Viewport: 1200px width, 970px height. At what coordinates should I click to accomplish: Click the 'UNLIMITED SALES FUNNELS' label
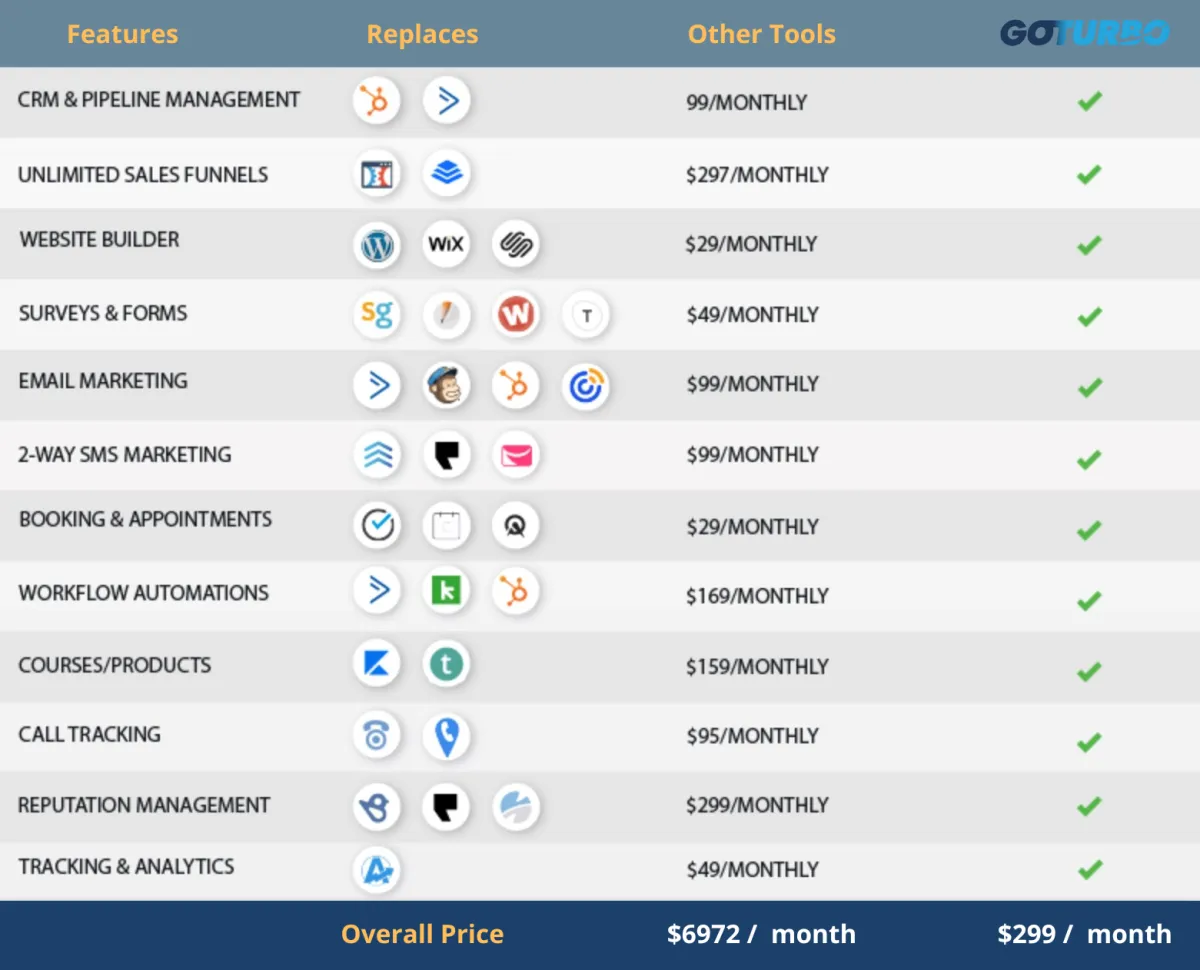coord(143,175)
